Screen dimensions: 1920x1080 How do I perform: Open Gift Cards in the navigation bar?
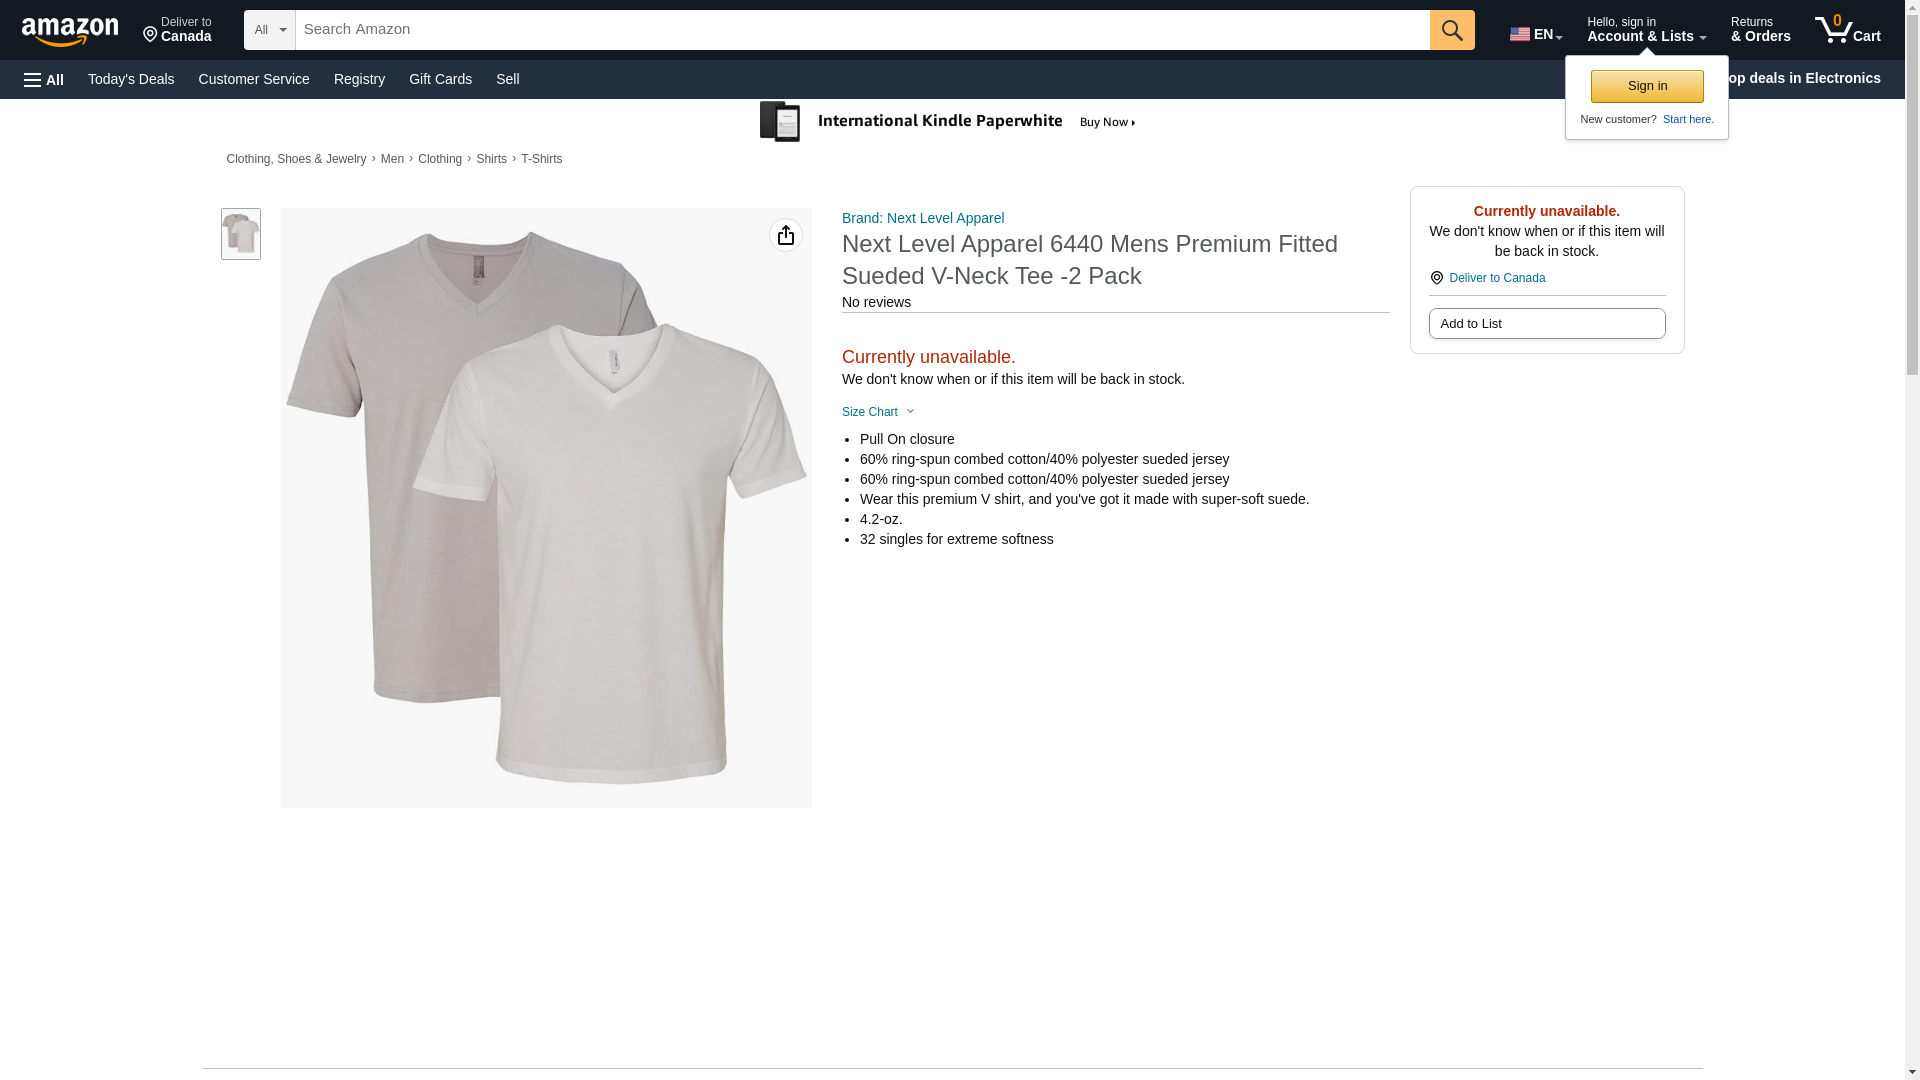point(440,79)
